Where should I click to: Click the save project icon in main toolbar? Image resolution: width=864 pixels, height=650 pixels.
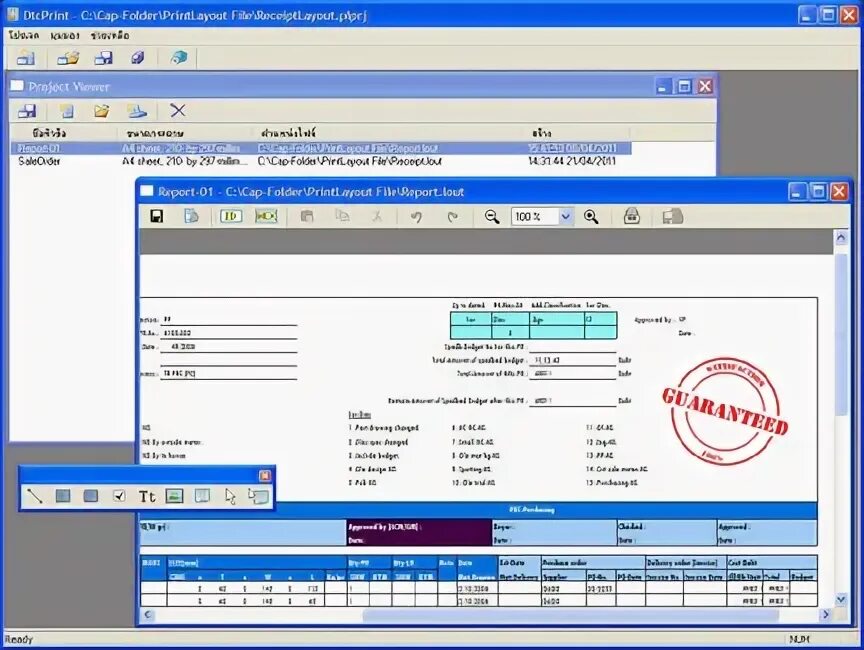[x=103, y=58]
